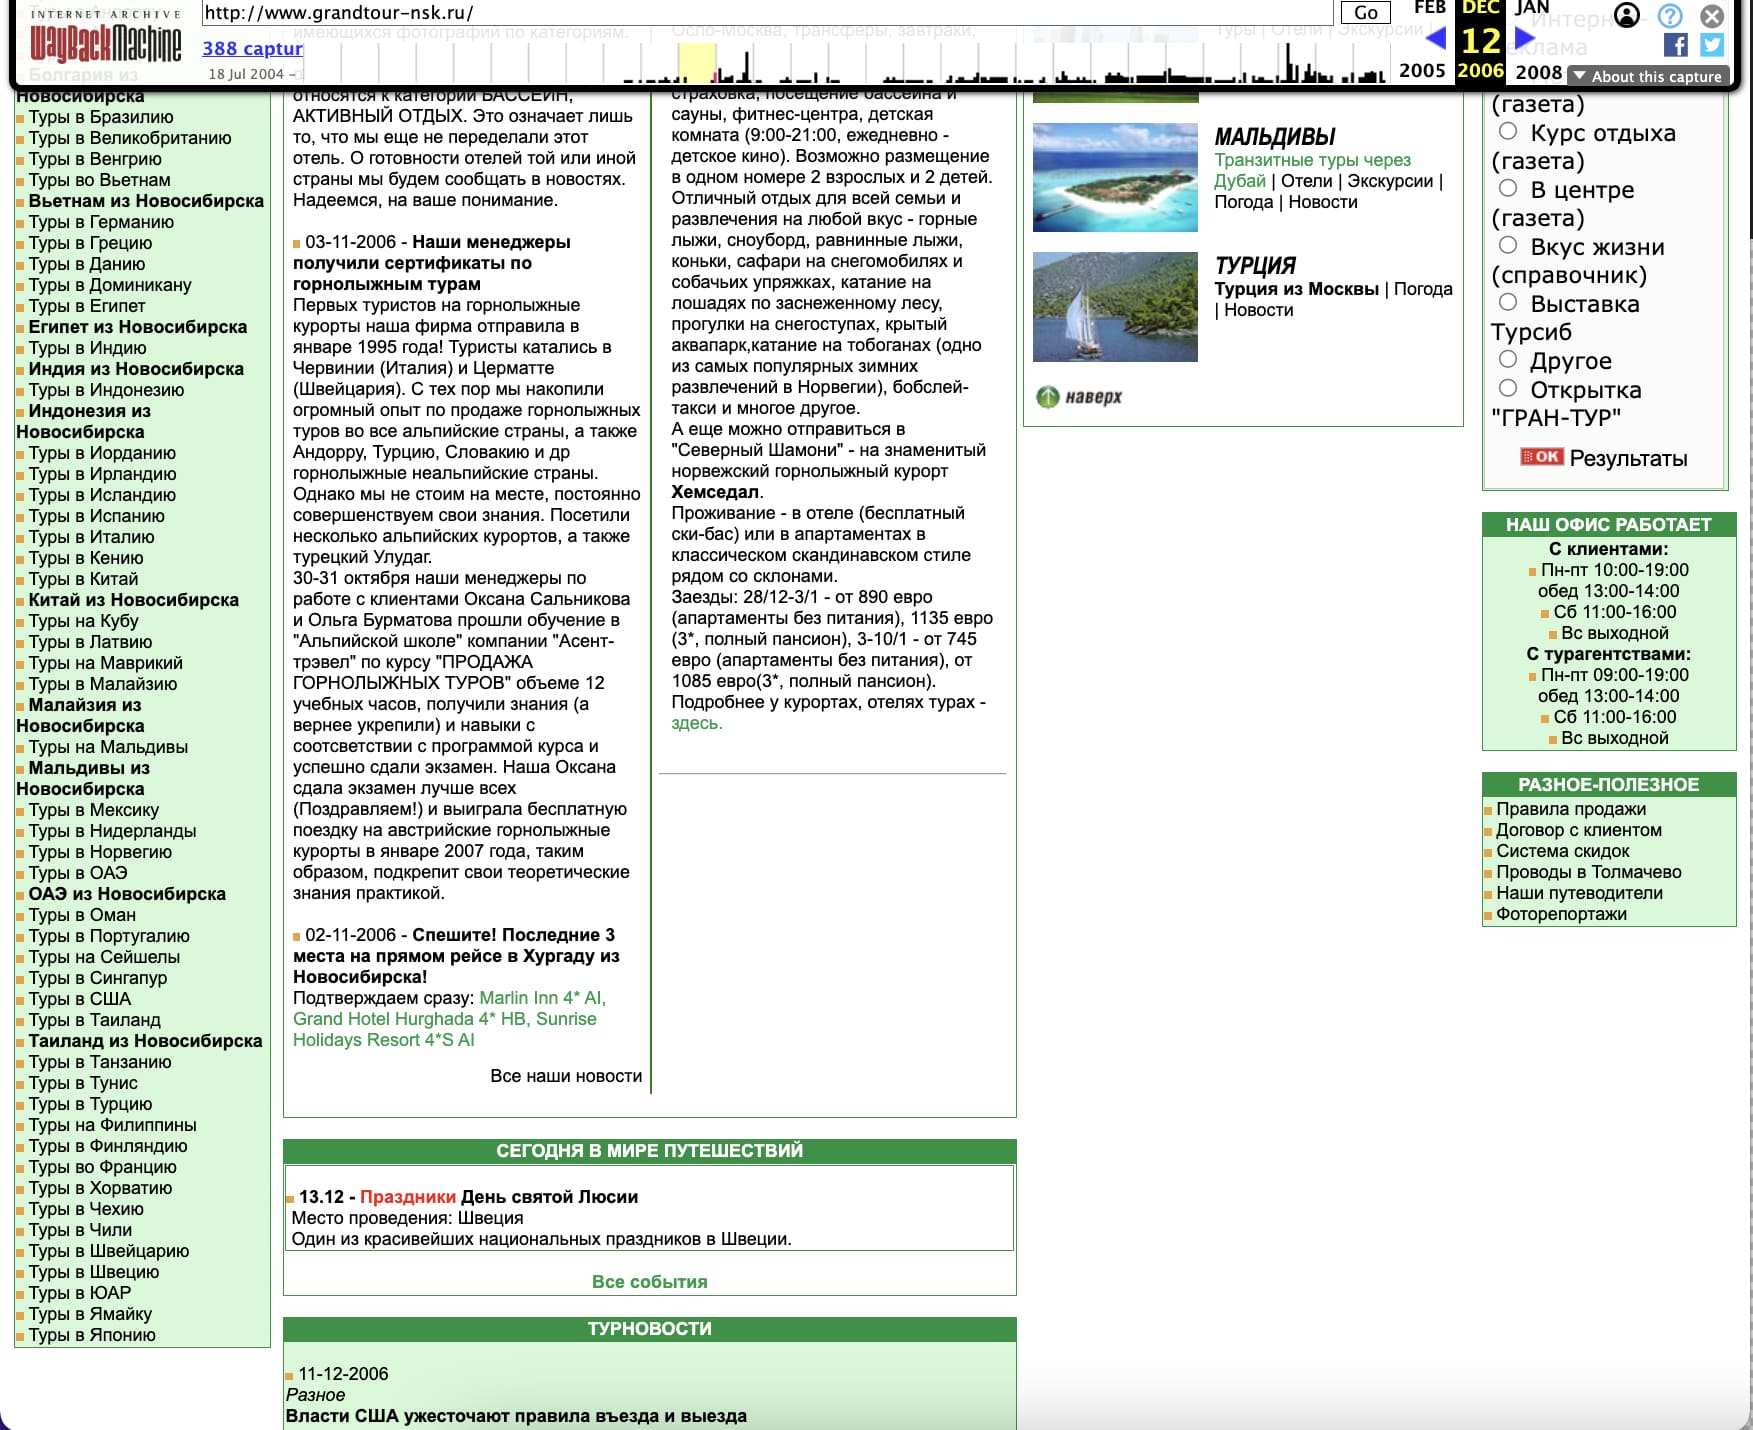Select FEB month in the capture calendar
The image size is (1753, 1430).
click(x=1430, y=8)
